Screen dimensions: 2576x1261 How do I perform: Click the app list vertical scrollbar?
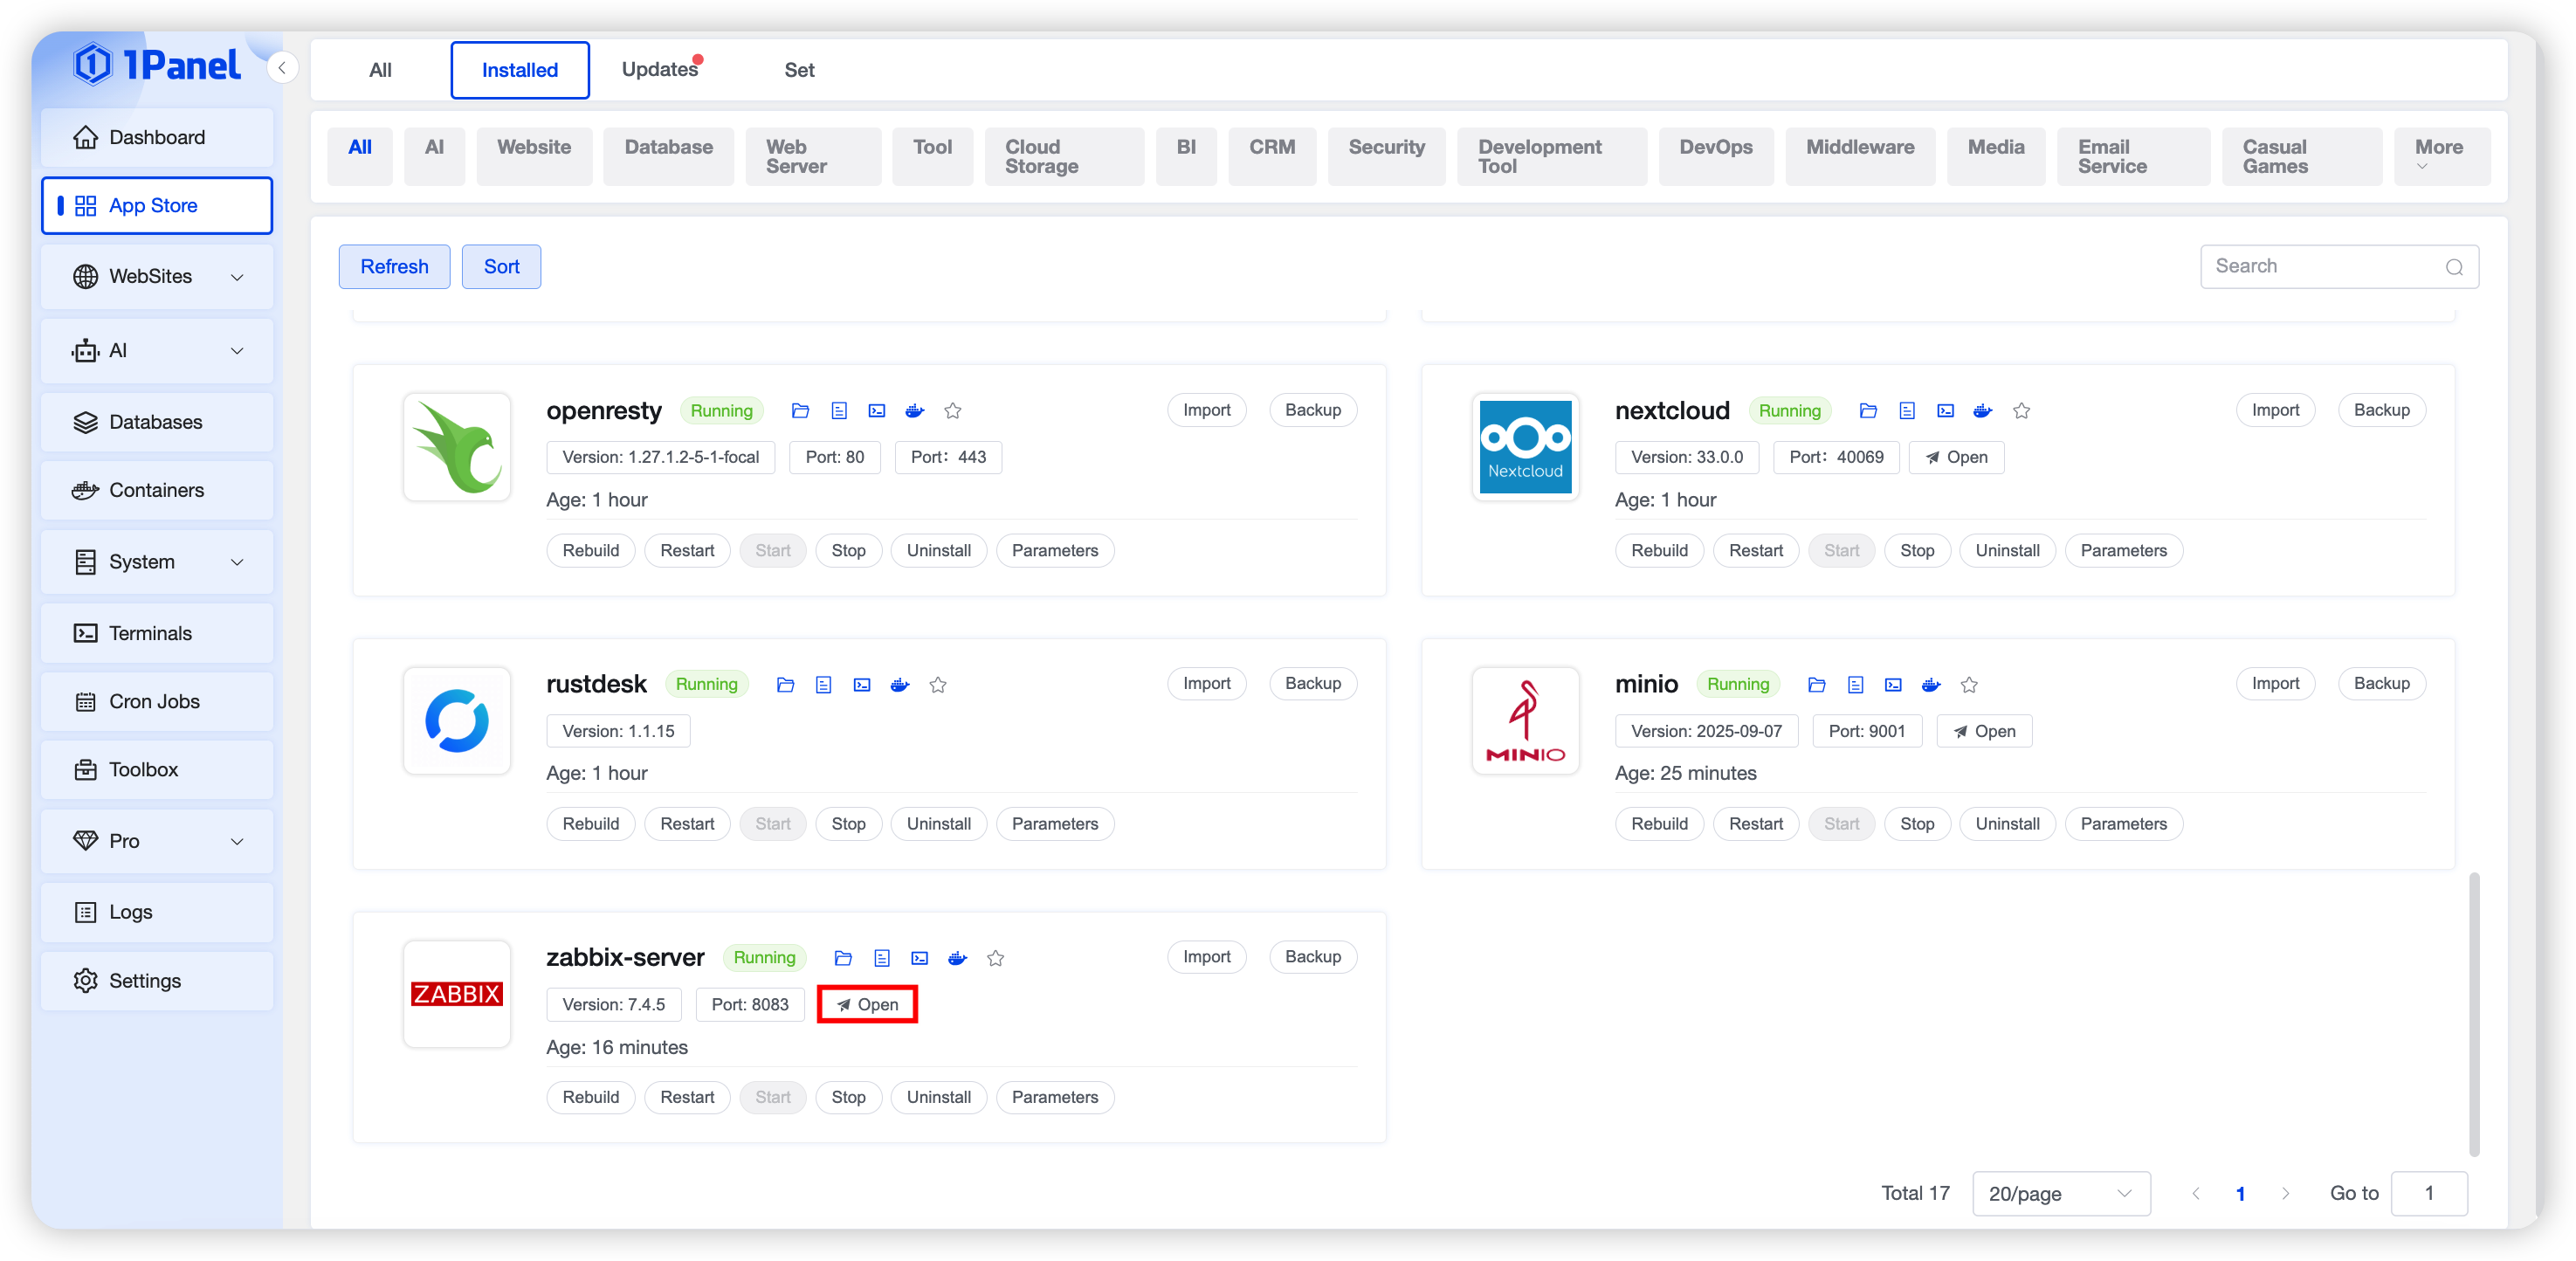click(x=2474, y=1012)
